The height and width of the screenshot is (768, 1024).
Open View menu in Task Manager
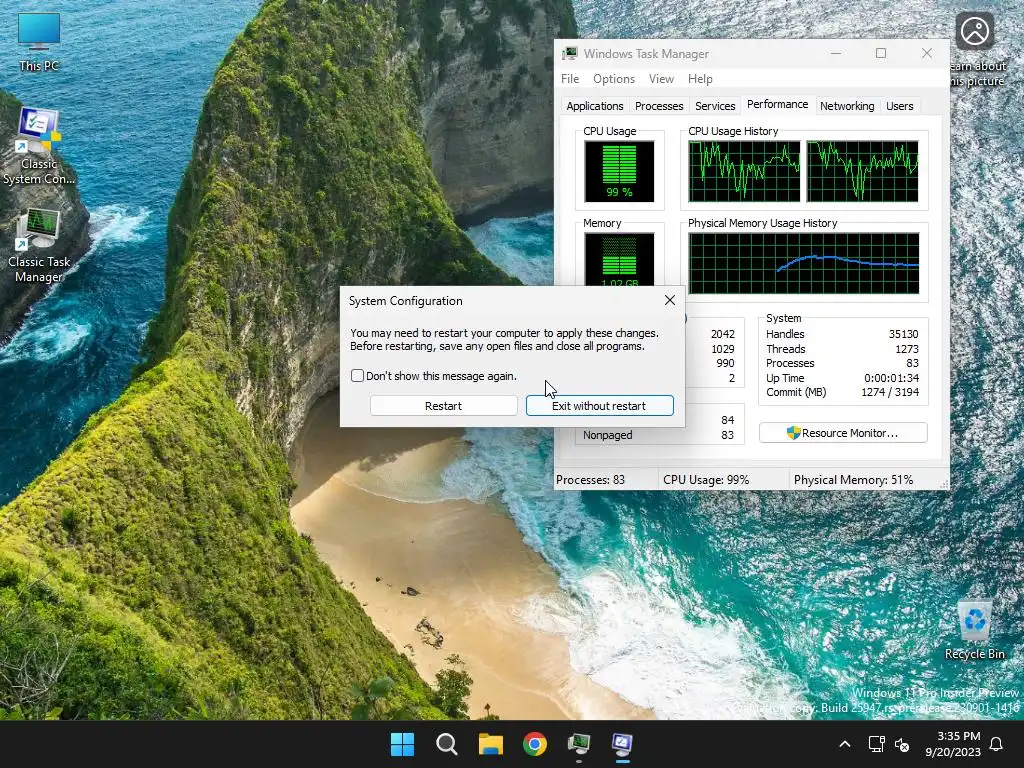(x=661, y=79)
